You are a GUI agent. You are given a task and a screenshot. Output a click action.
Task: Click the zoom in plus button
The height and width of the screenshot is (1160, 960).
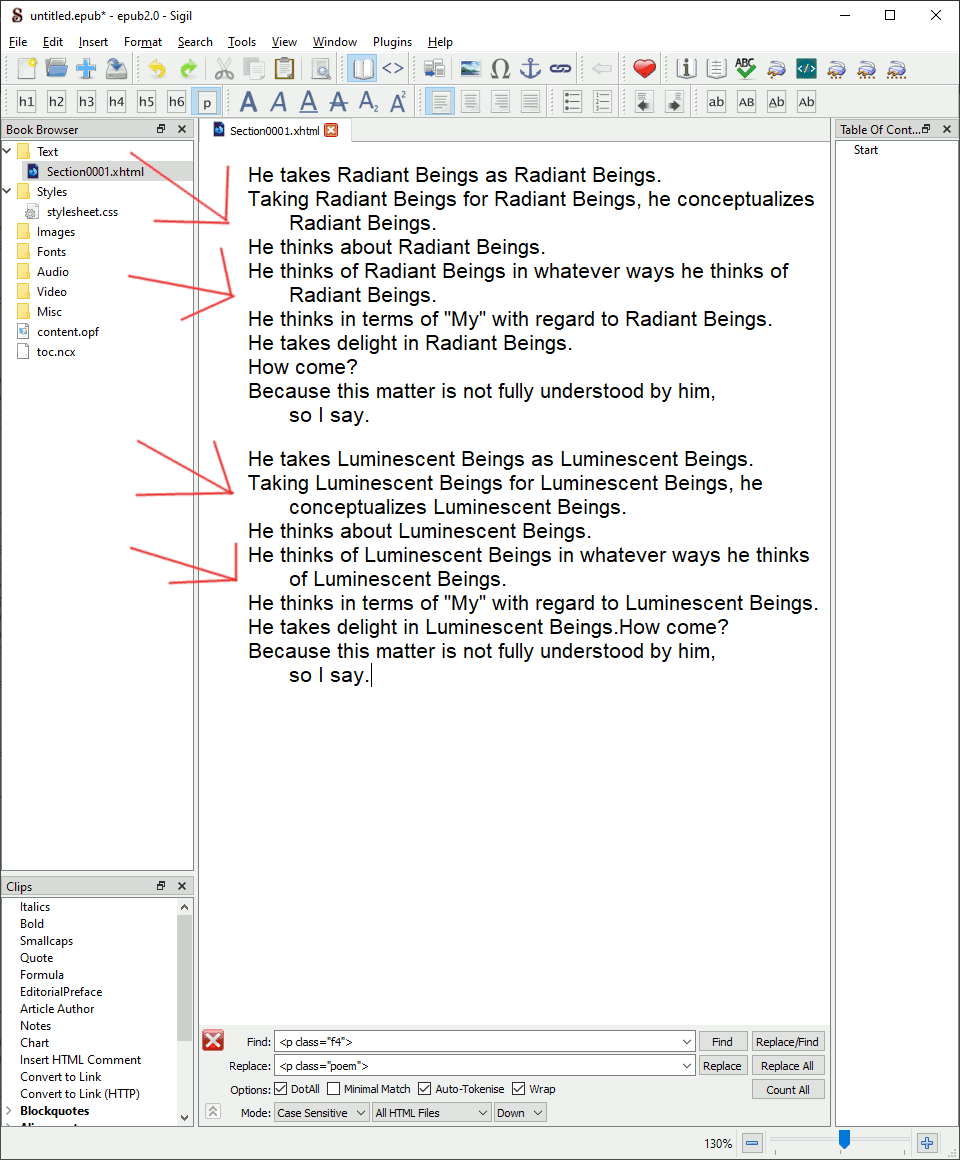(x=927, y=1143)
